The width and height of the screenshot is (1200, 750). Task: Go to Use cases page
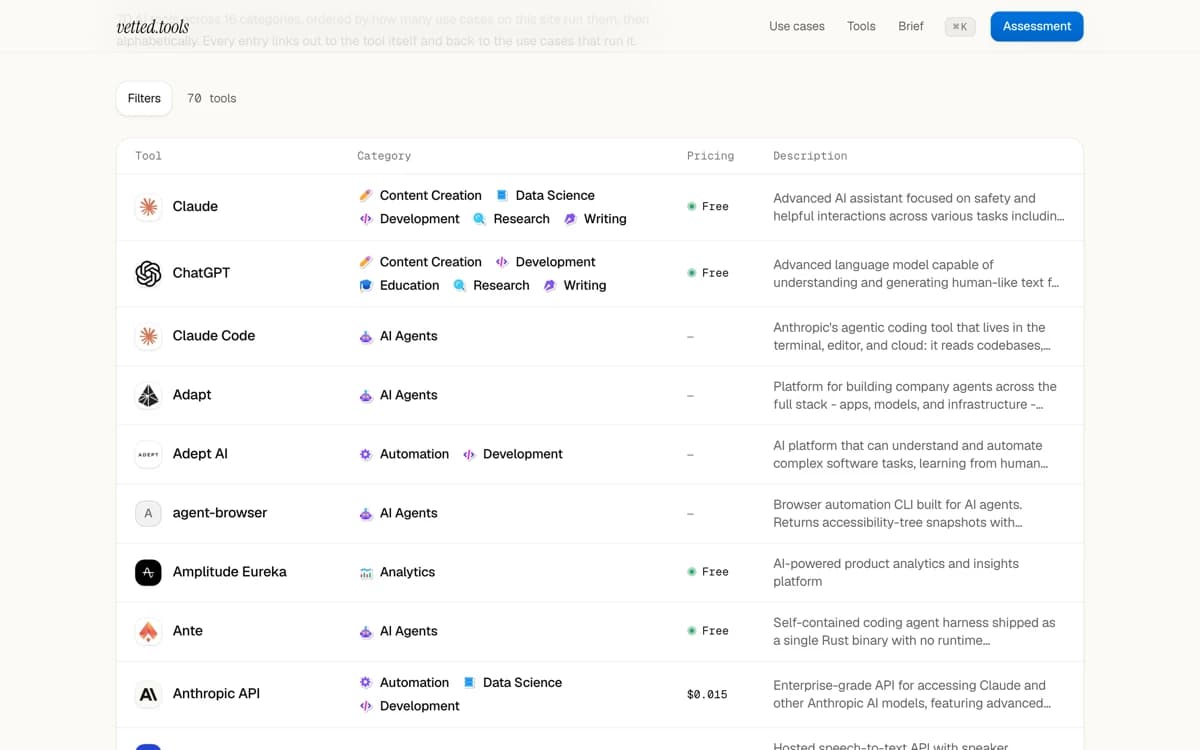[x=797, y=26]
